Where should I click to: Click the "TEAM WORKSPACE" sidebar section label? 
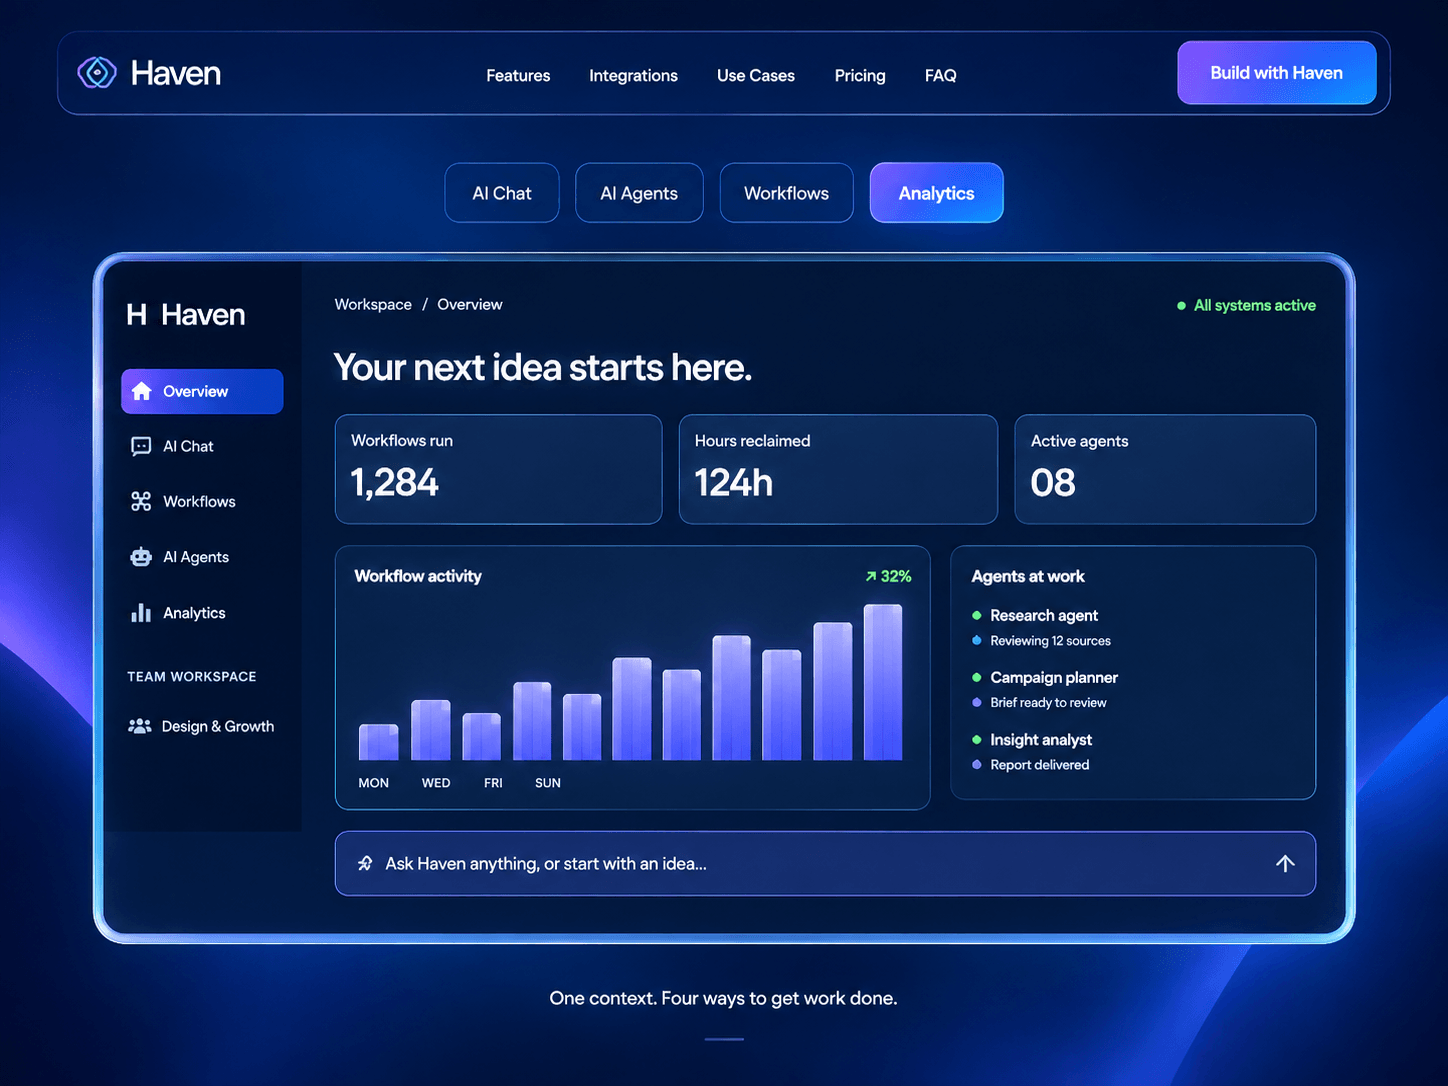point(192,677)
